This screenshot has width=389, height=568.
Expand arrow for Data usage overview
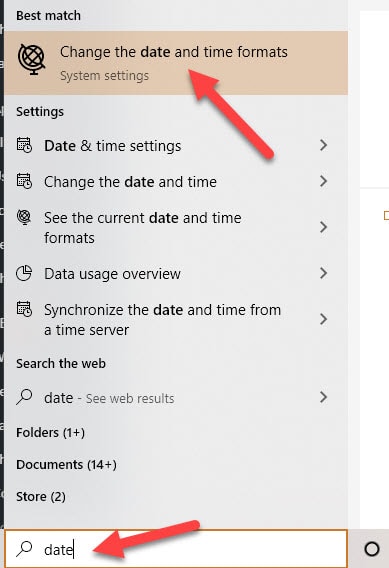[323, 273]
